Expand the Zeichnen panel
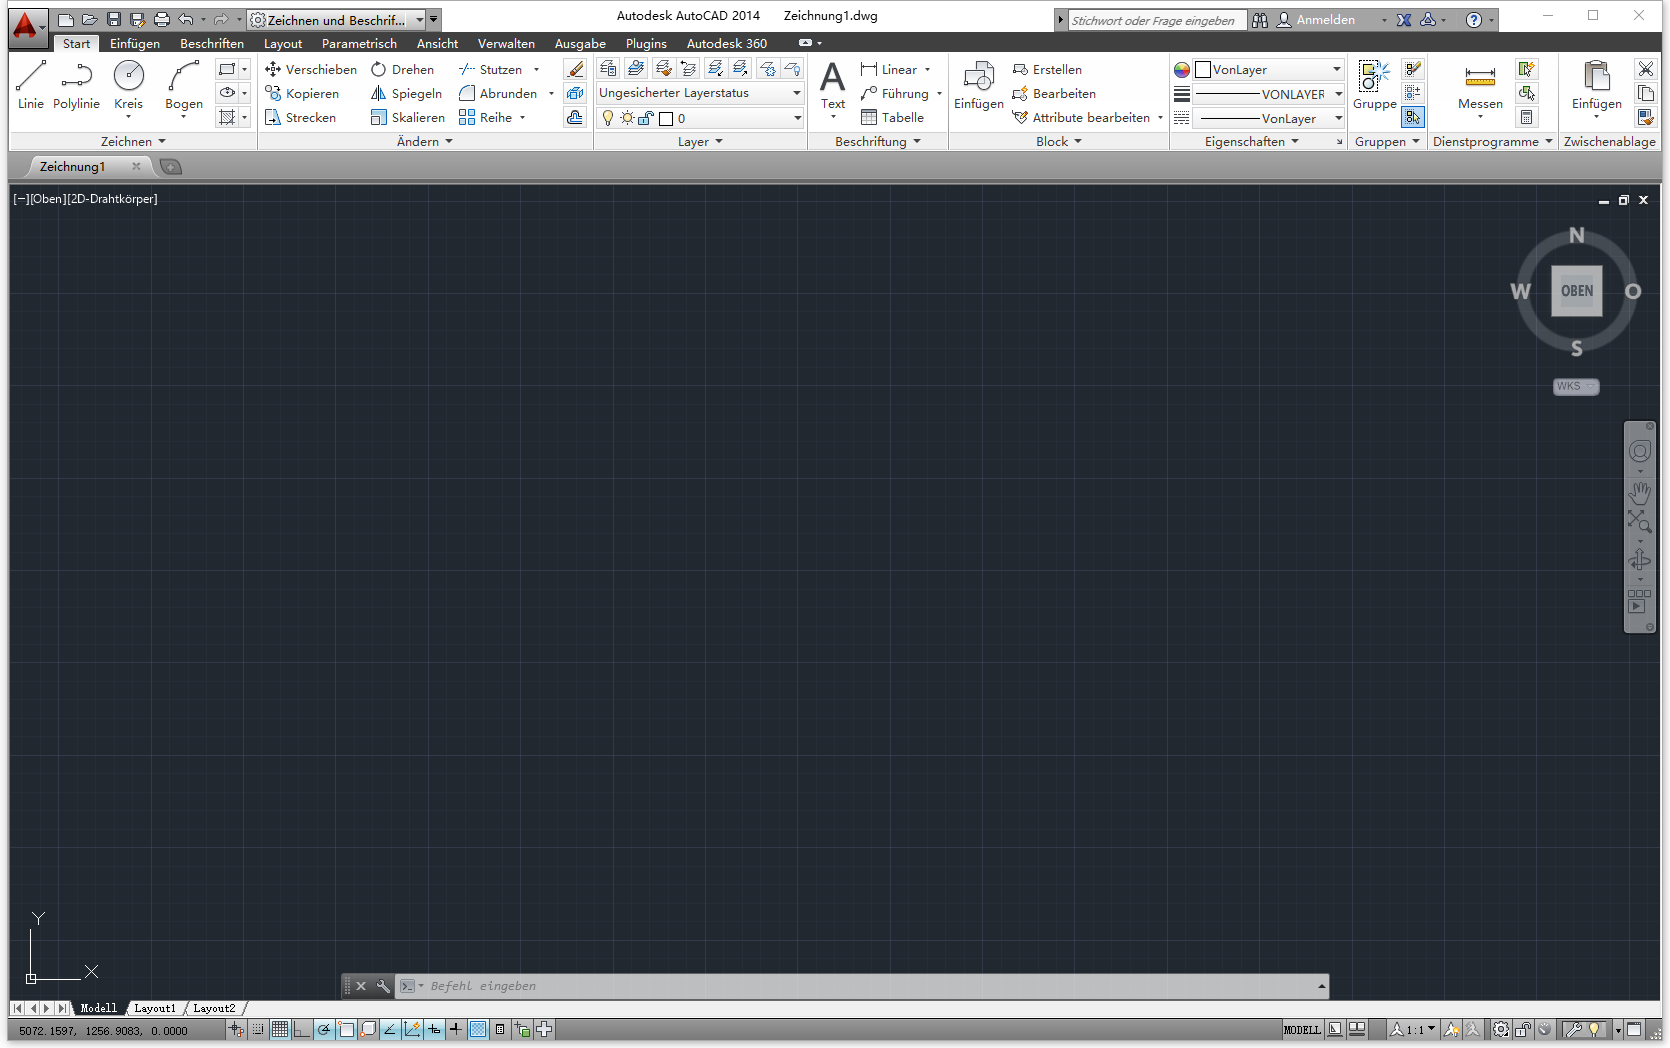1670x1048 pixels. point(133,141)
